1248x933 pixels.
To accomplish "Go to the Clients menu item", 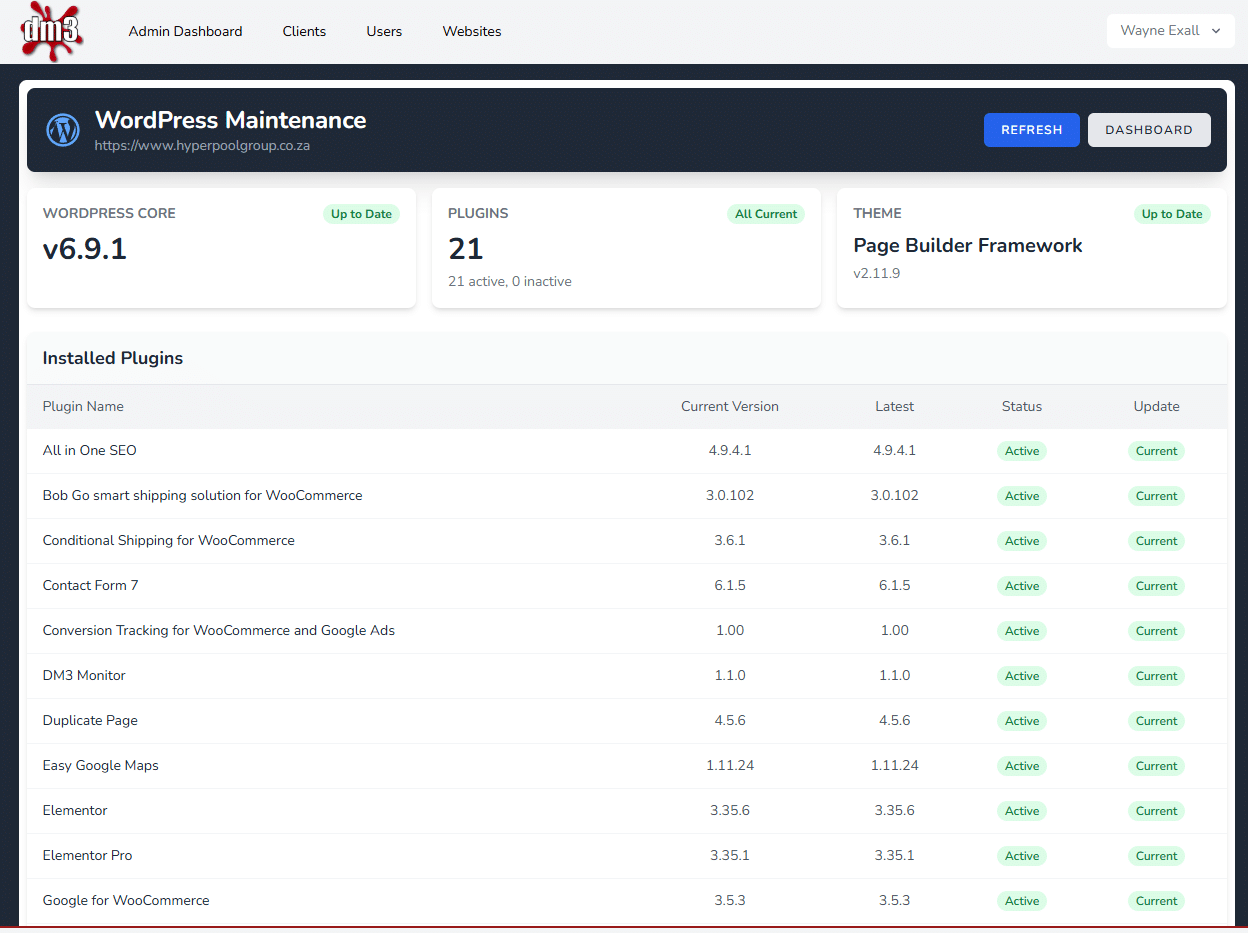I will coord(304,31).
